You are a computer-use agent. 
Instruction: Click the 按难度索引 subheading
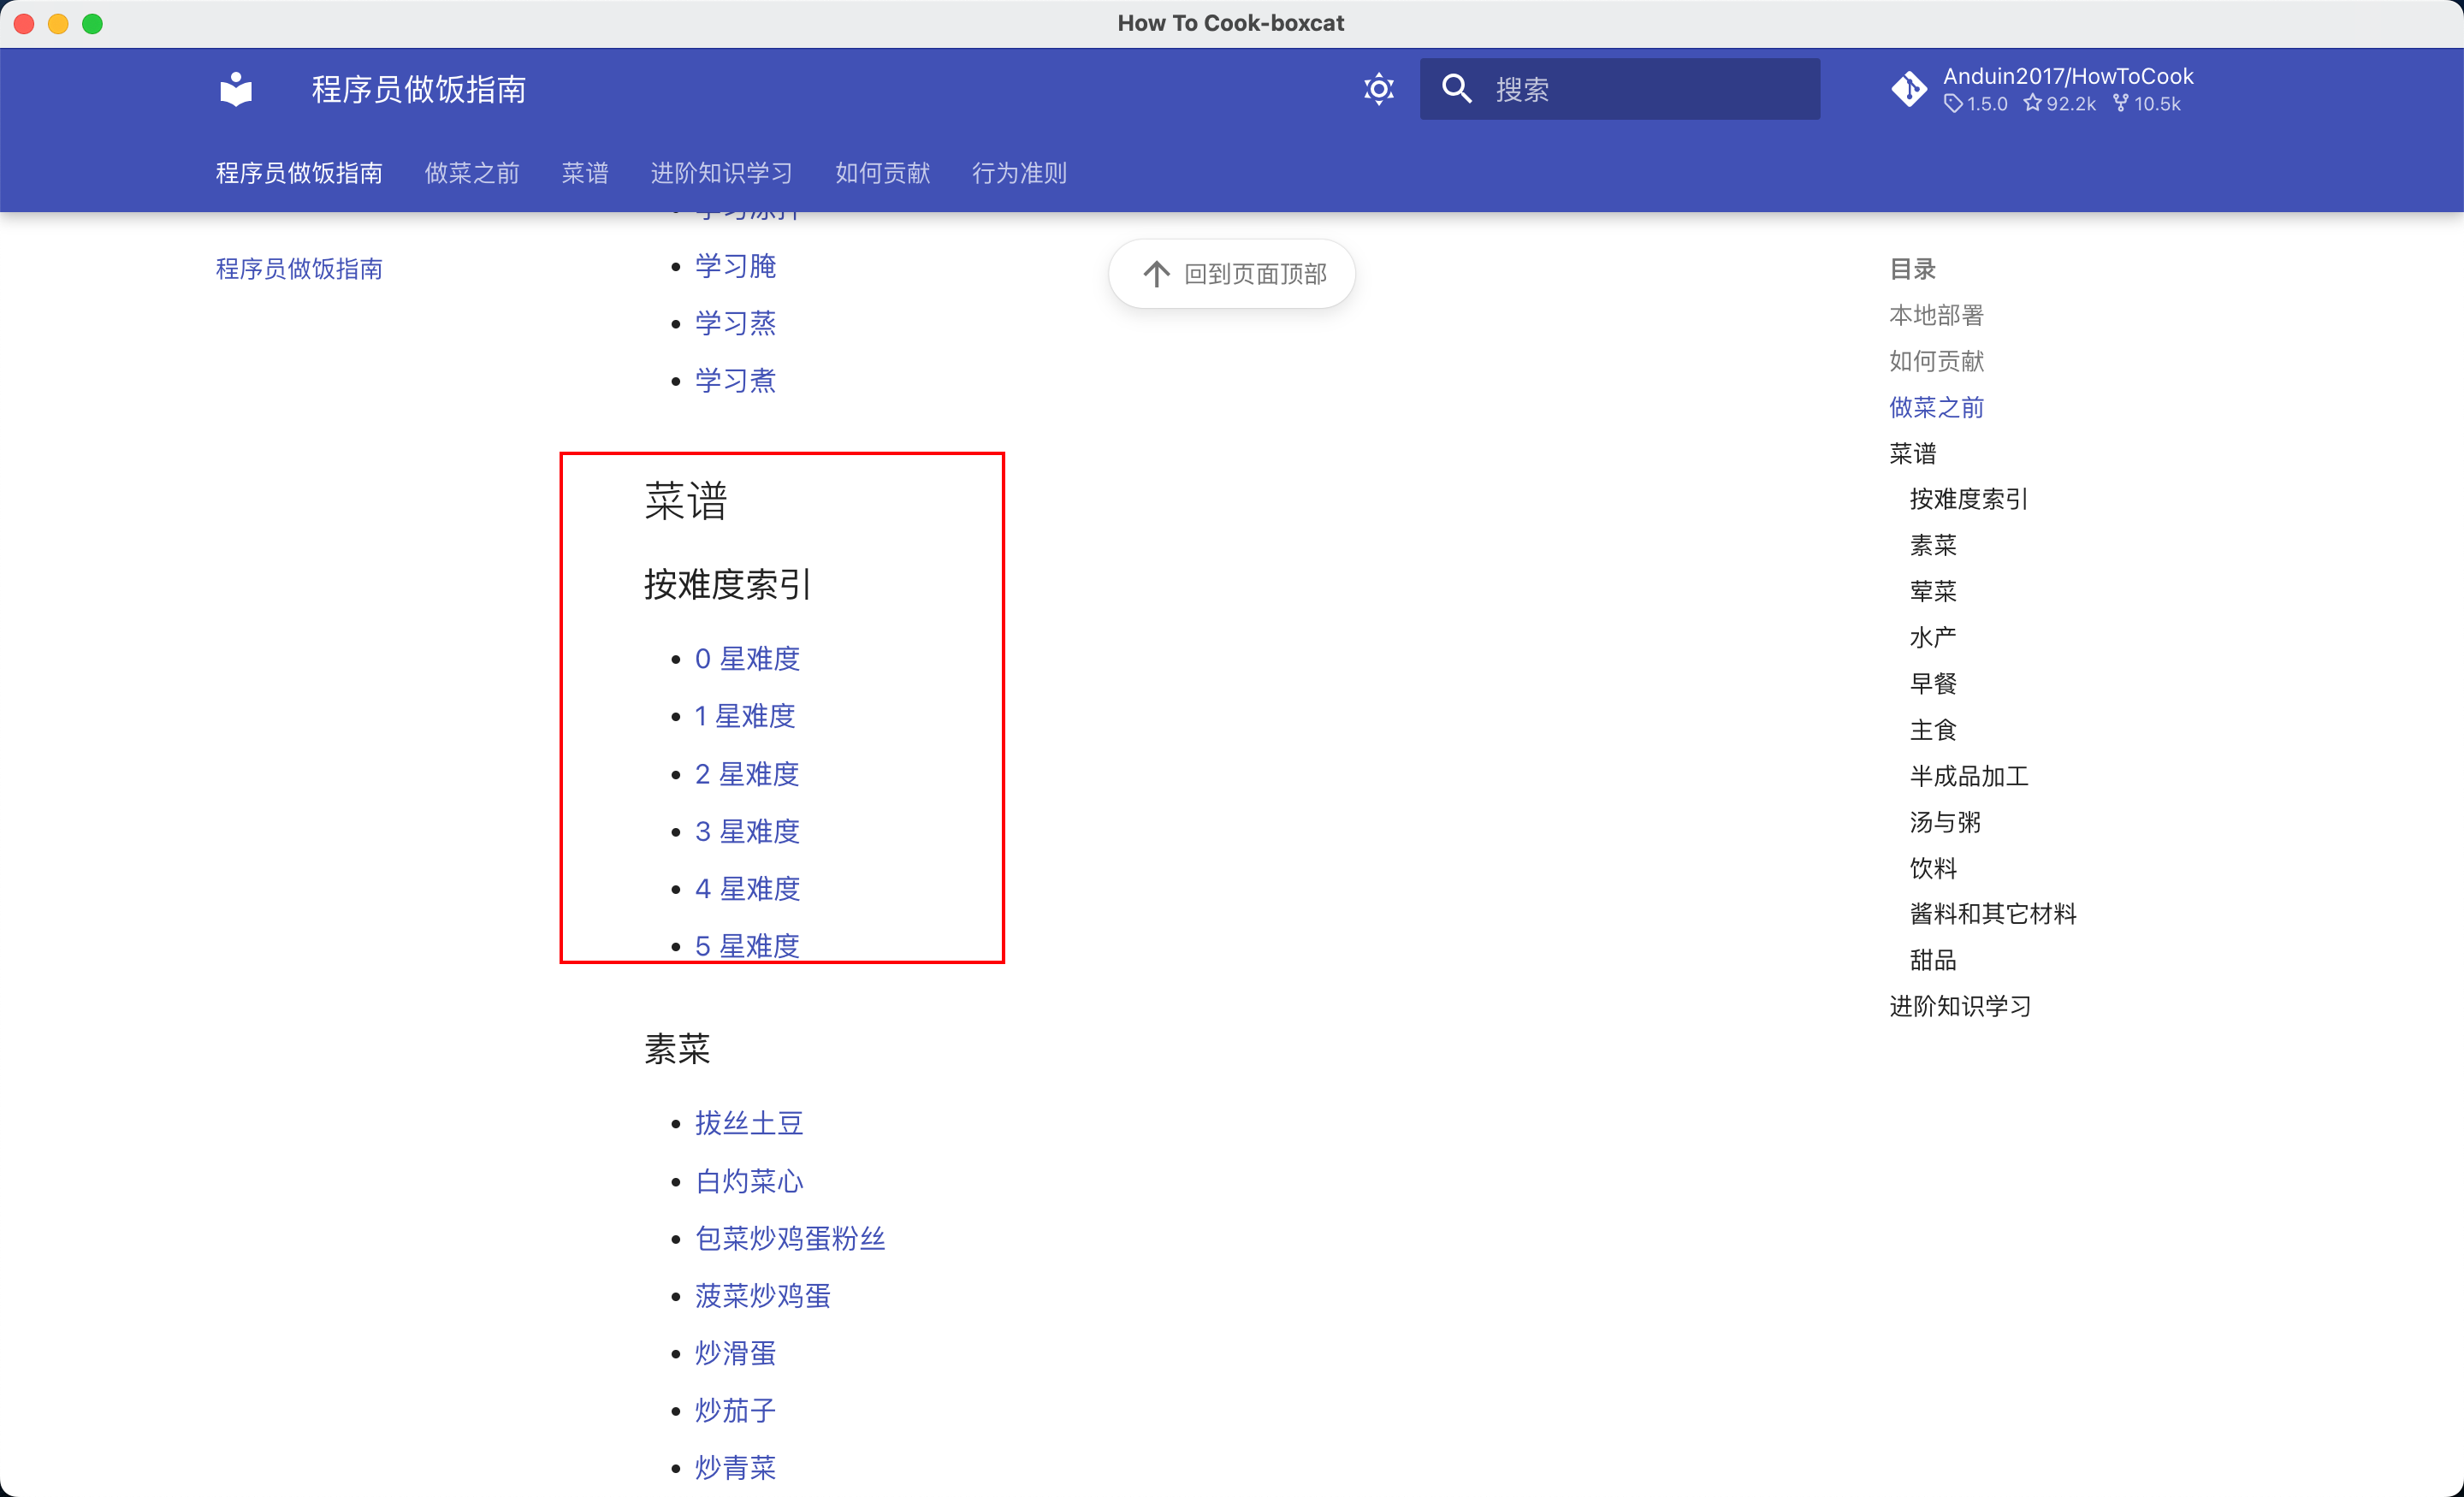[727, 584]
